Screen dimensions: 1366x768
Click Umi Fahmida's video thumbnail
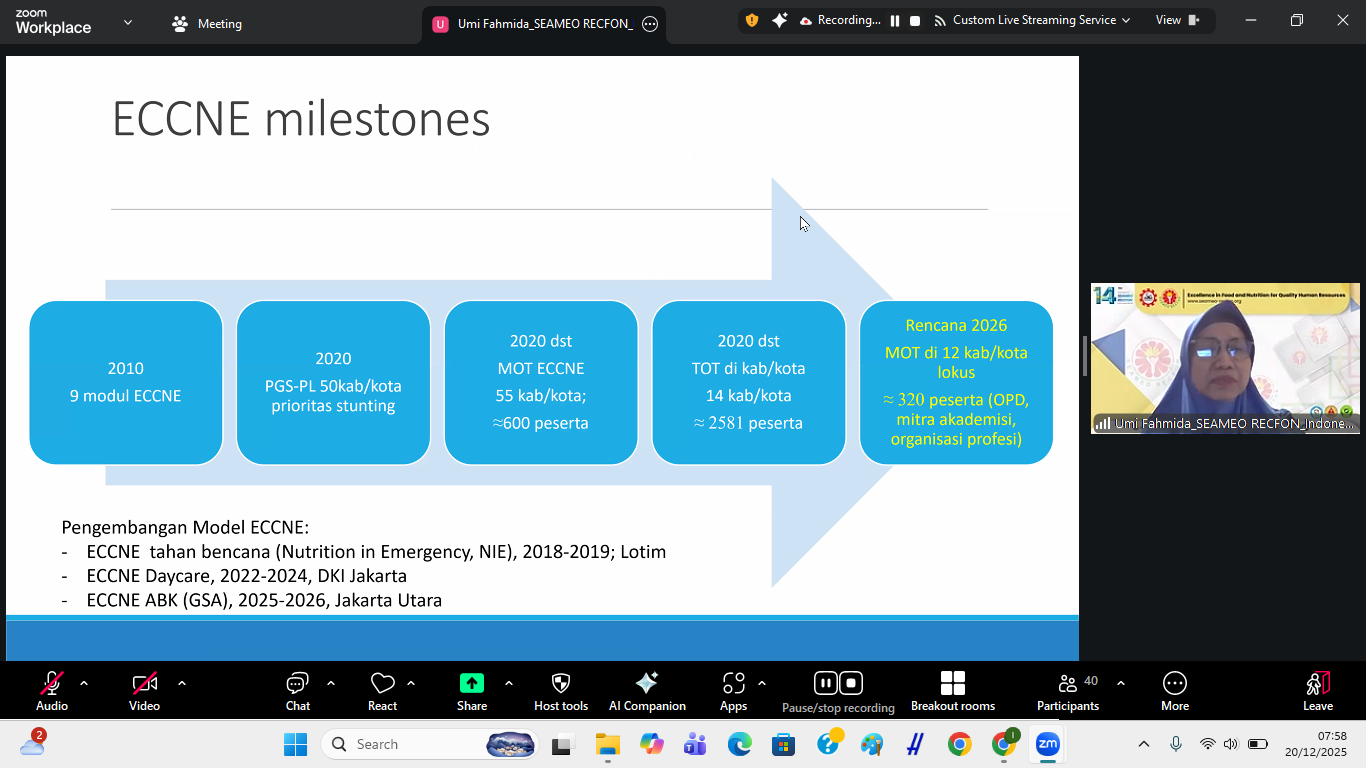1224,358
